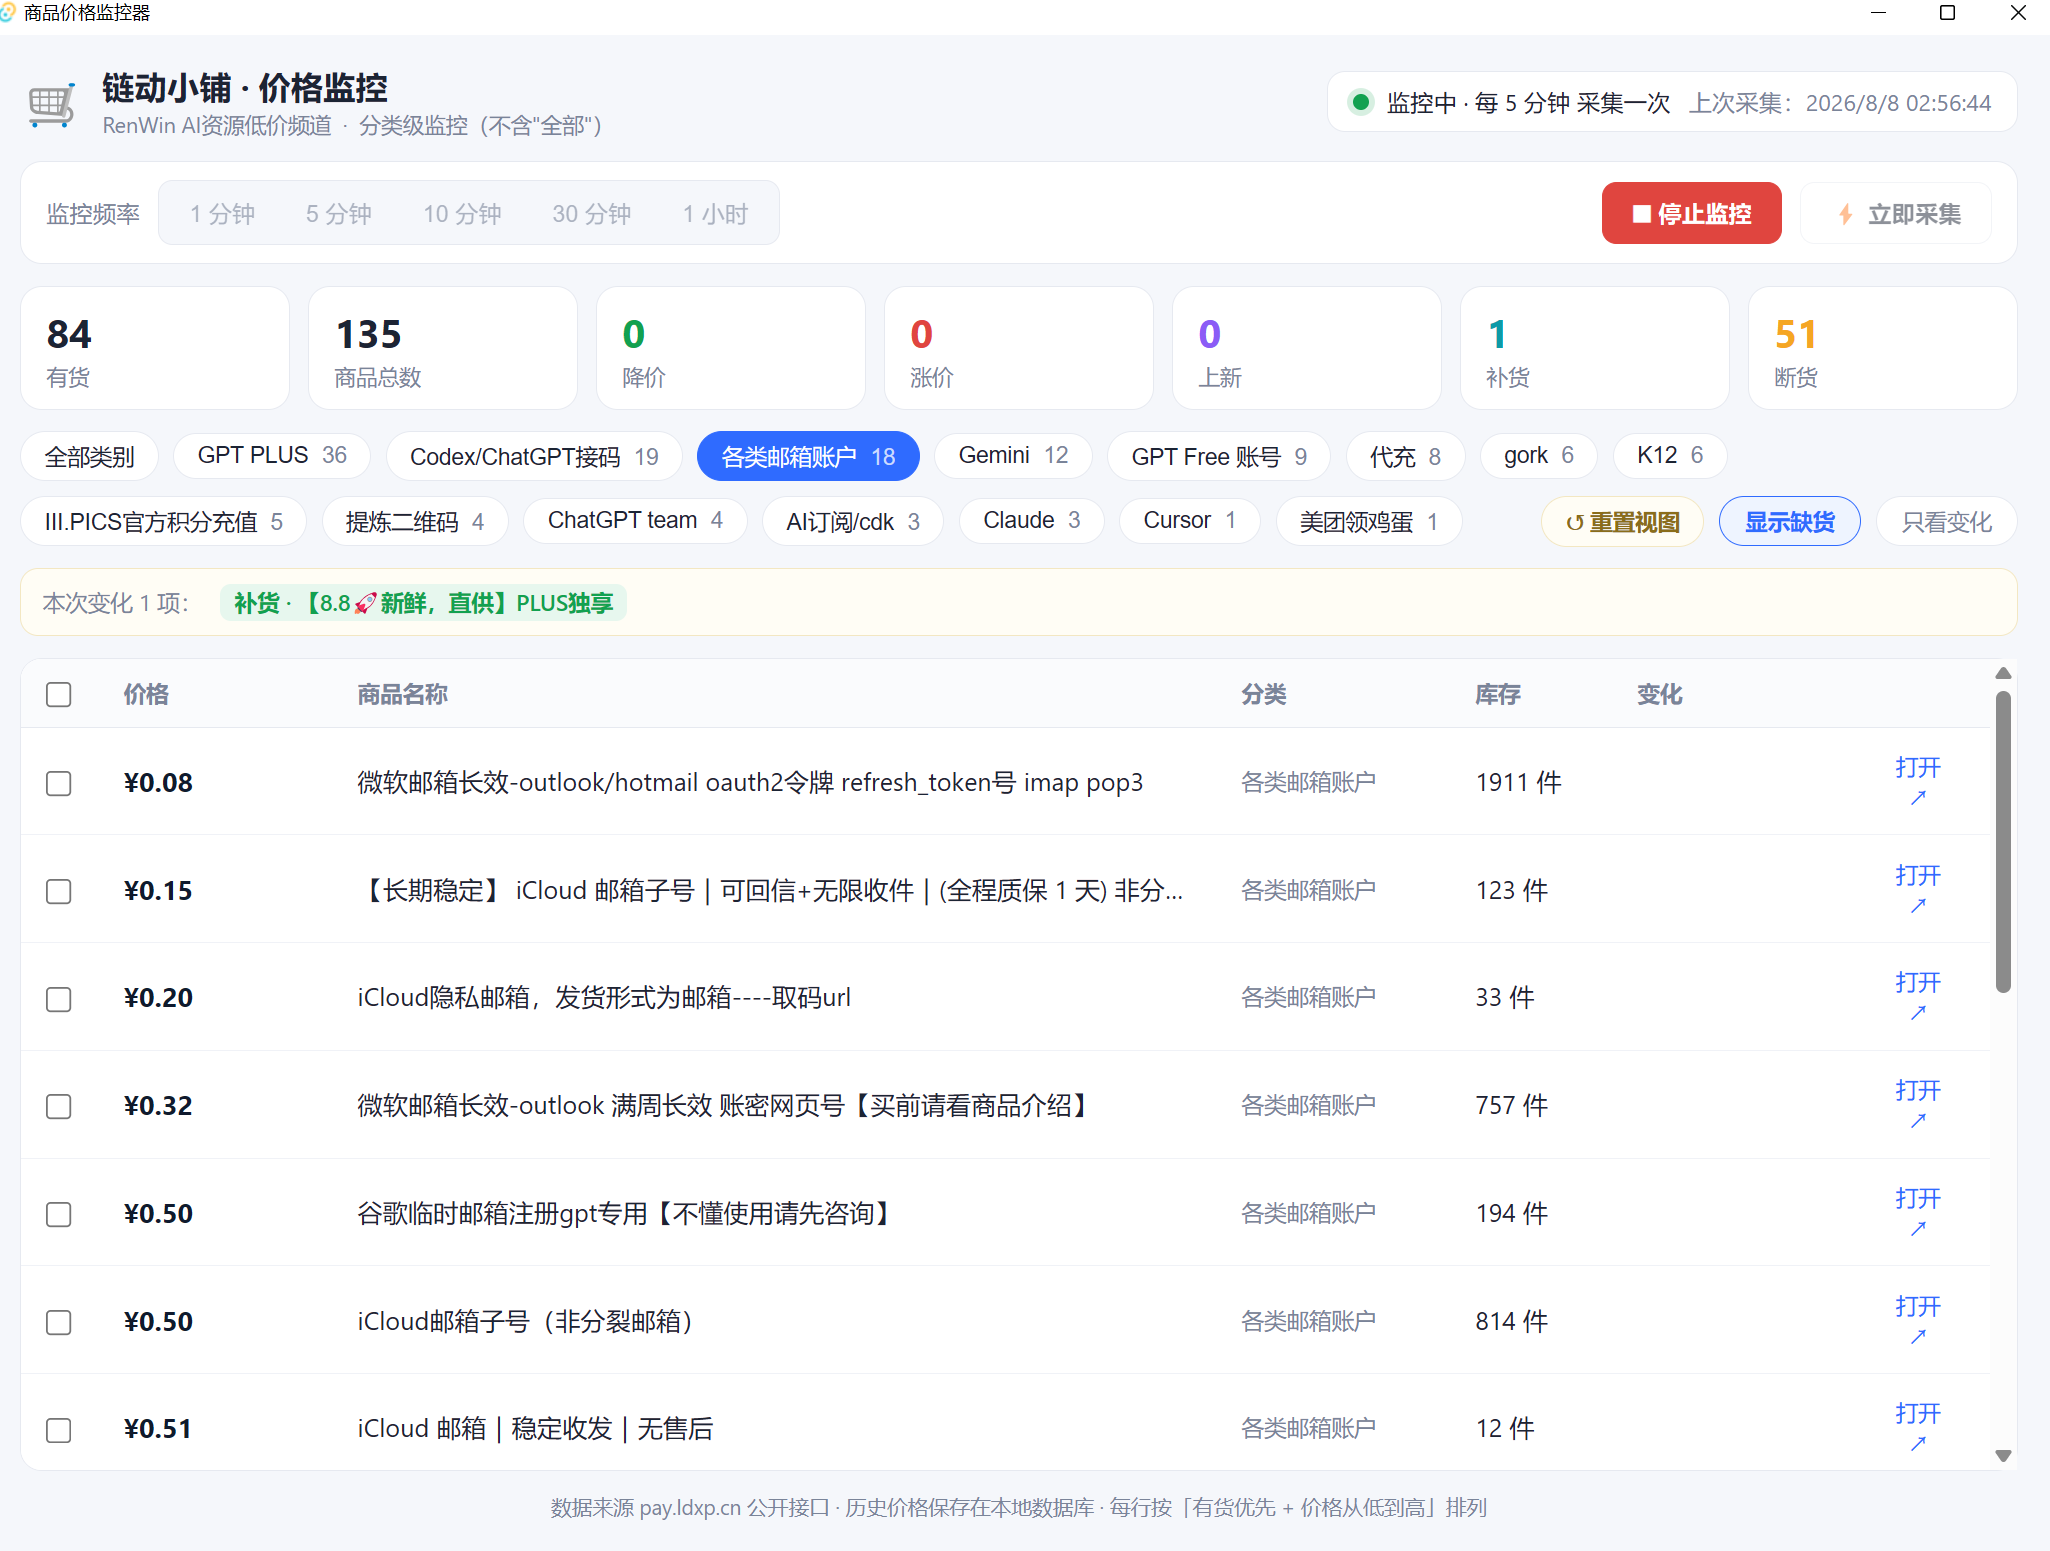
Task: Click the green monitoring status dot
Action: point(1360,102)
